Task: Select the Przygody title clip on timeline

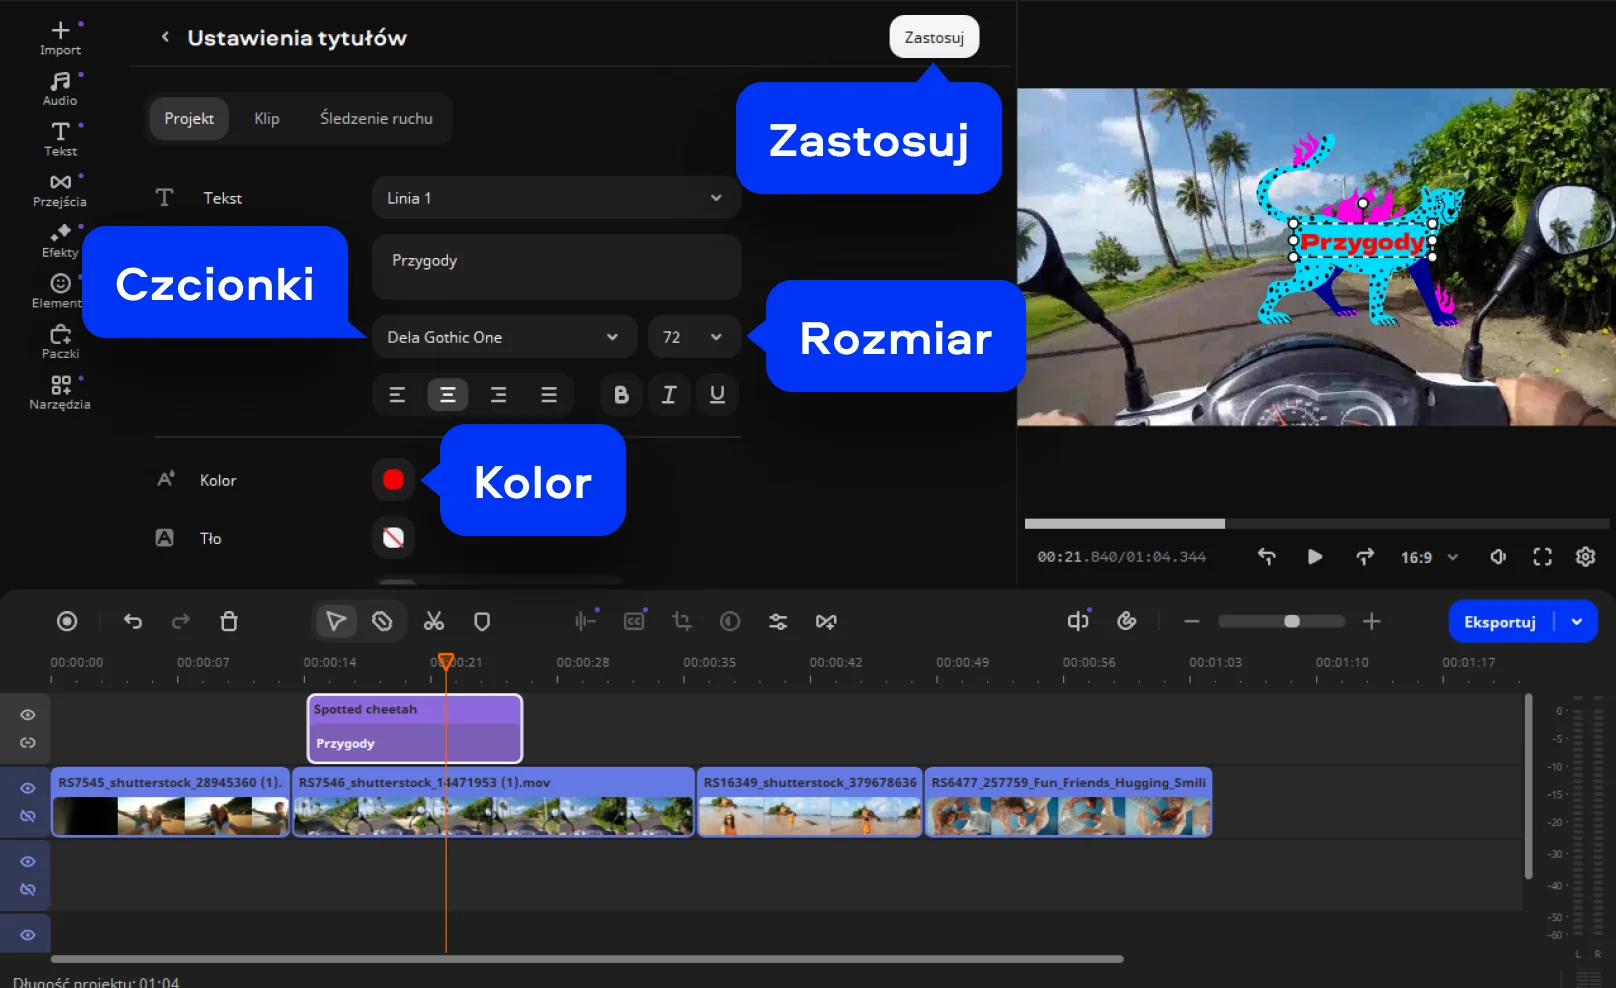Action: 414,743
